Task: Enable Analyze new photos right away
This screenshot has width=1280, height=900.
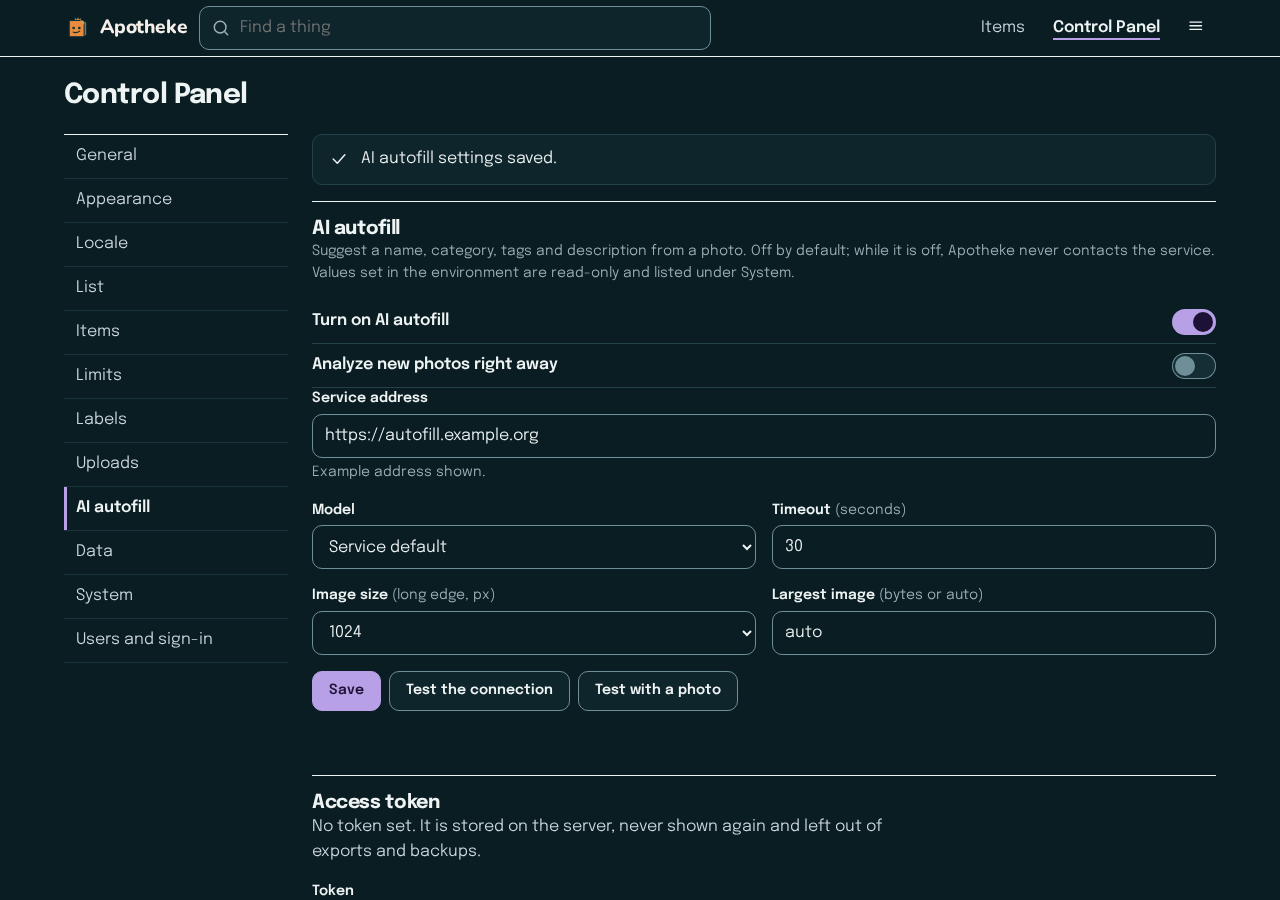Action: tap(1194, 366)
